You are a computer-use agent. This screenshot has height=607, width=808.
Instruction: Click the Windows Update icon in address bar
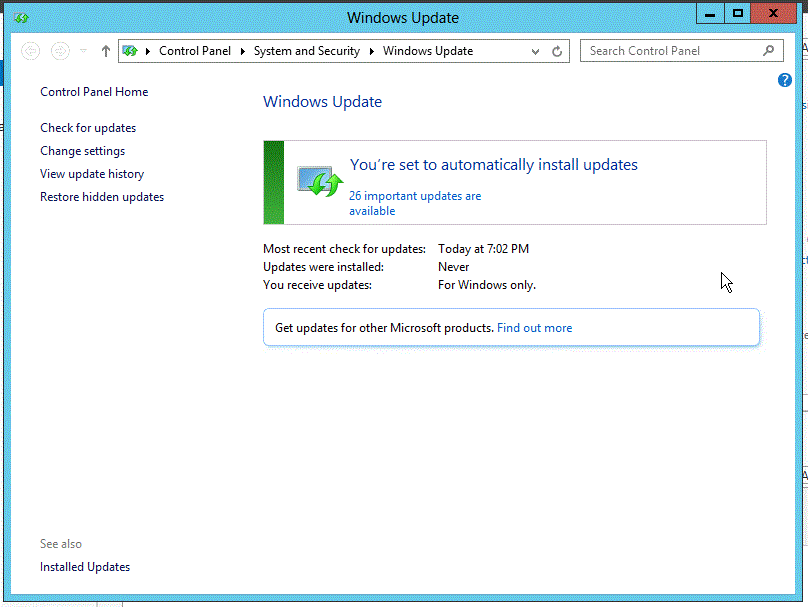click(x=130, y=51)
